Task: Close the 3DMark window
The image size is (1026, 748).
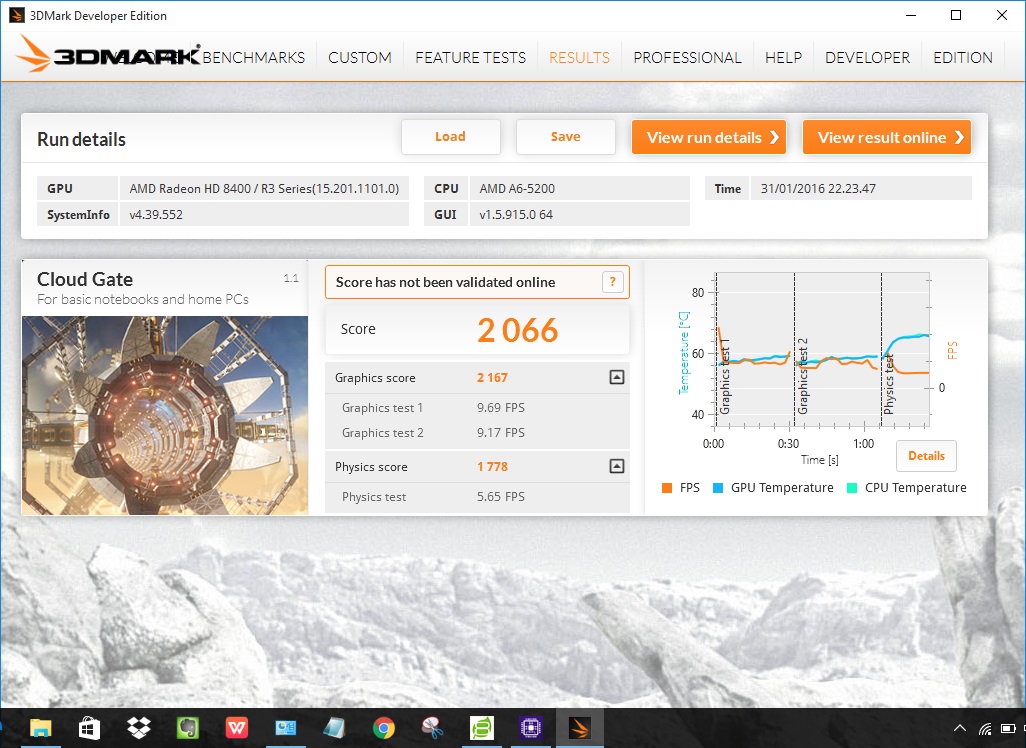Action: click(x=1002, y=15)
